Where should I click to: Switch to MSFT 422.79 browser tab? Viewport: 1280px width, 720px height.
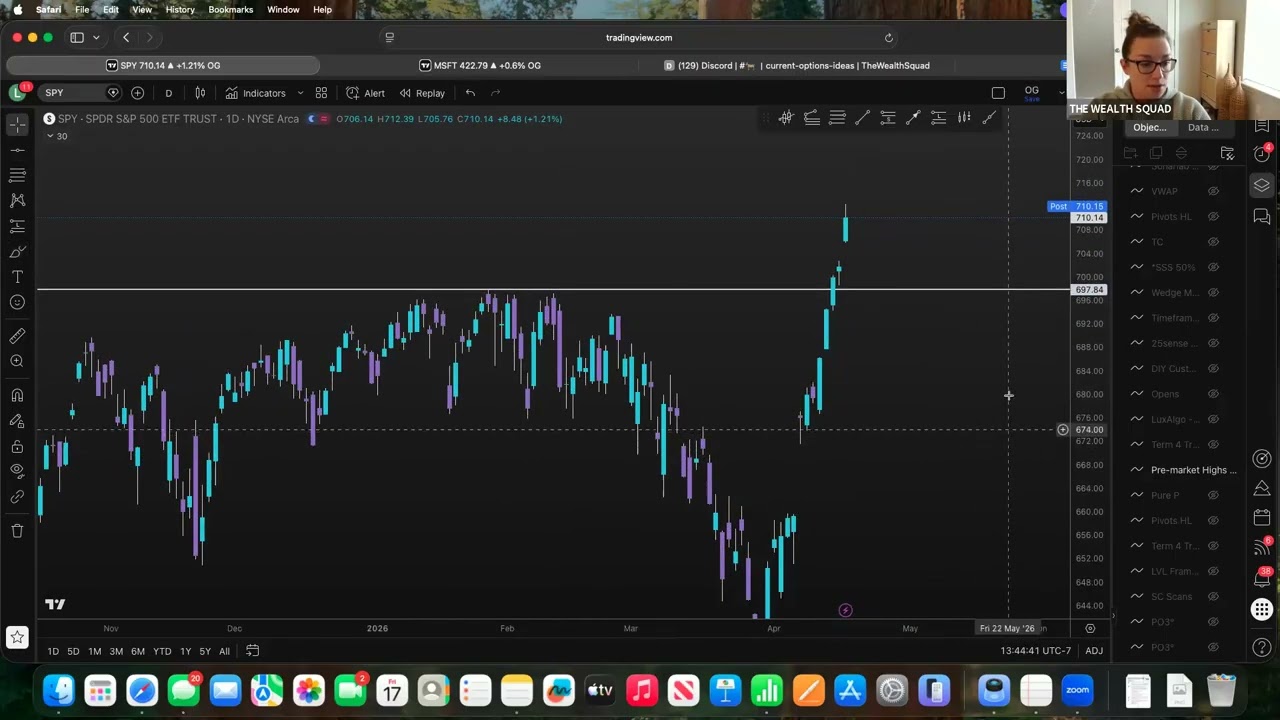click(480, 65)
